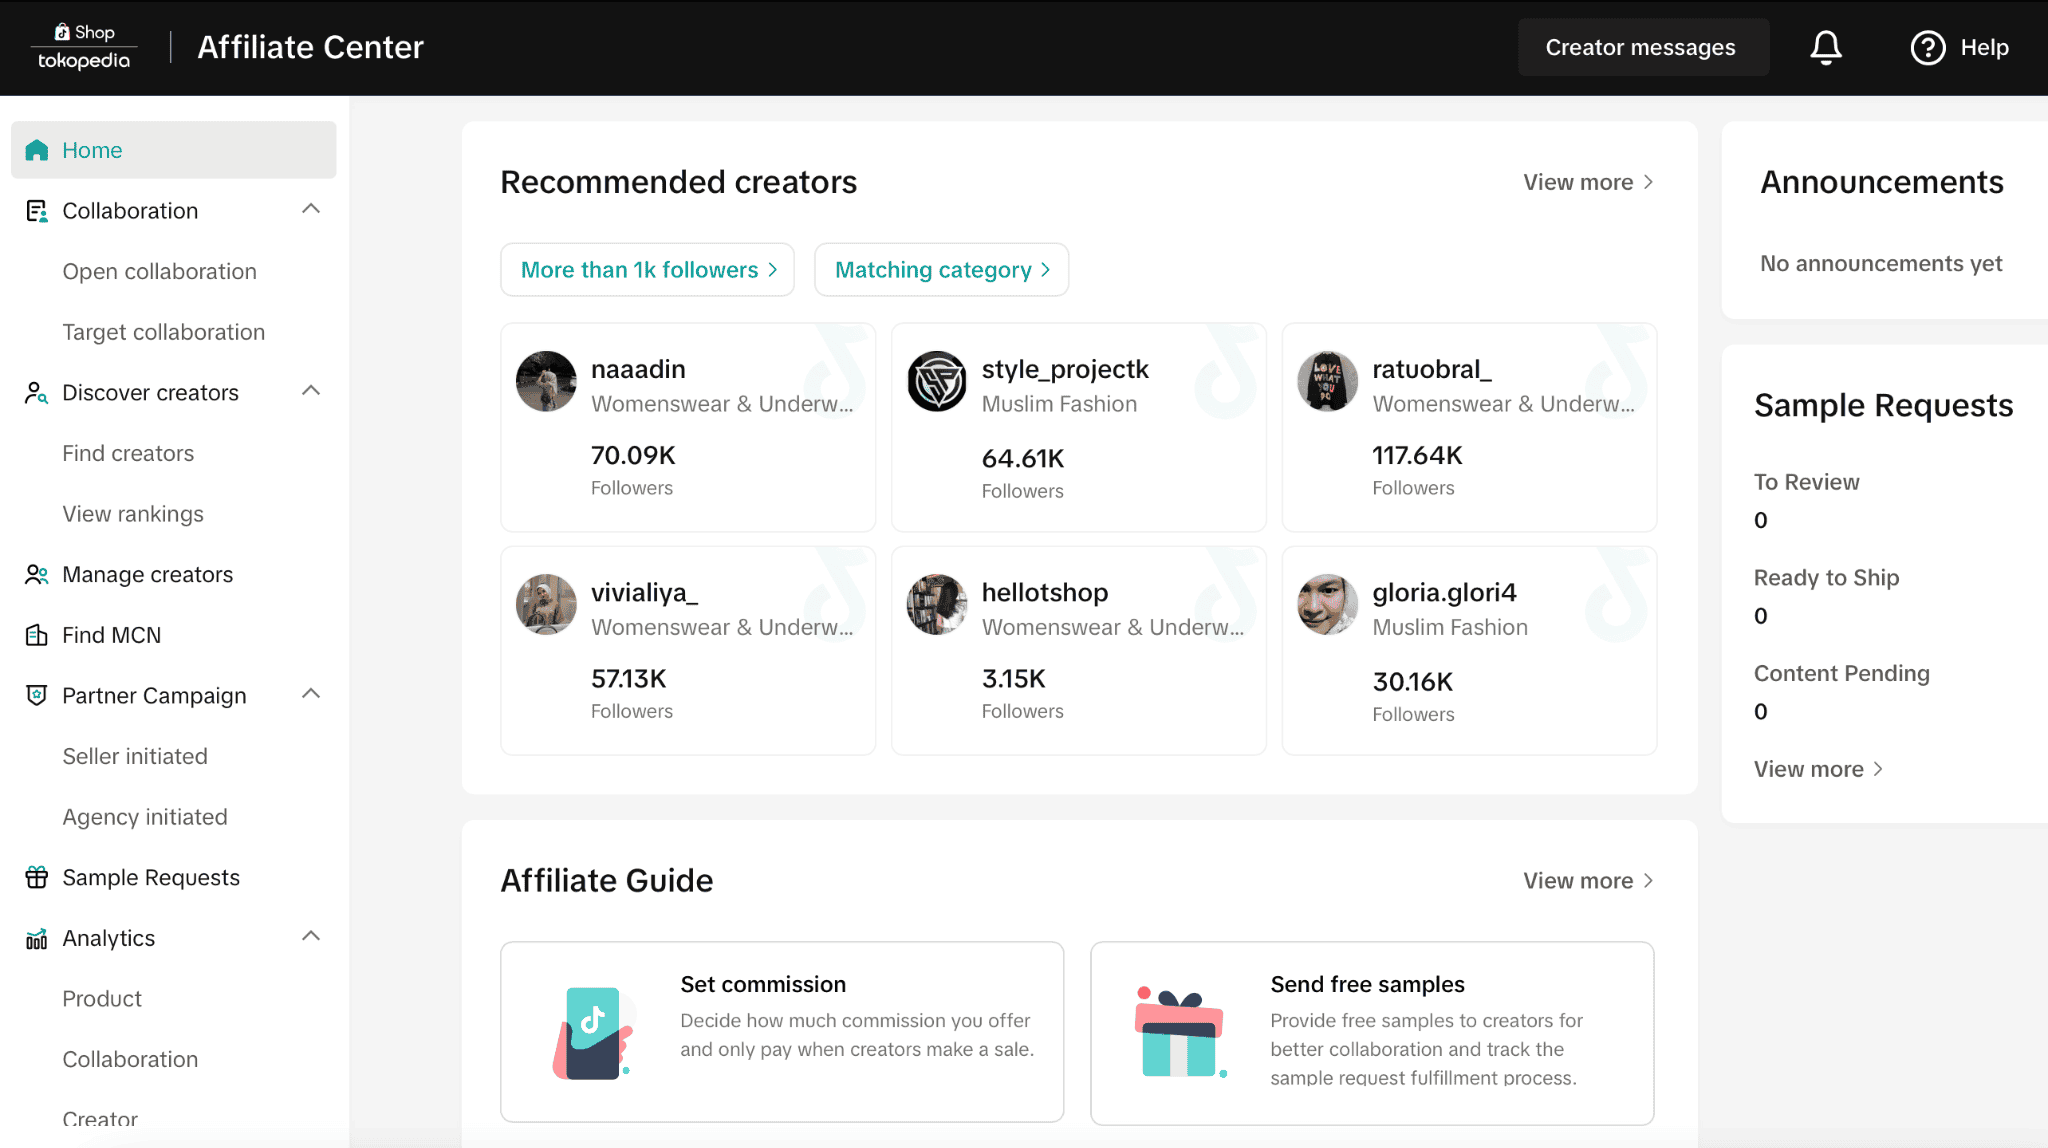The image size is (2048, 1148).
Task: Click Affiliate Center title
Action: pyautogui.click(x=310, y=47)
